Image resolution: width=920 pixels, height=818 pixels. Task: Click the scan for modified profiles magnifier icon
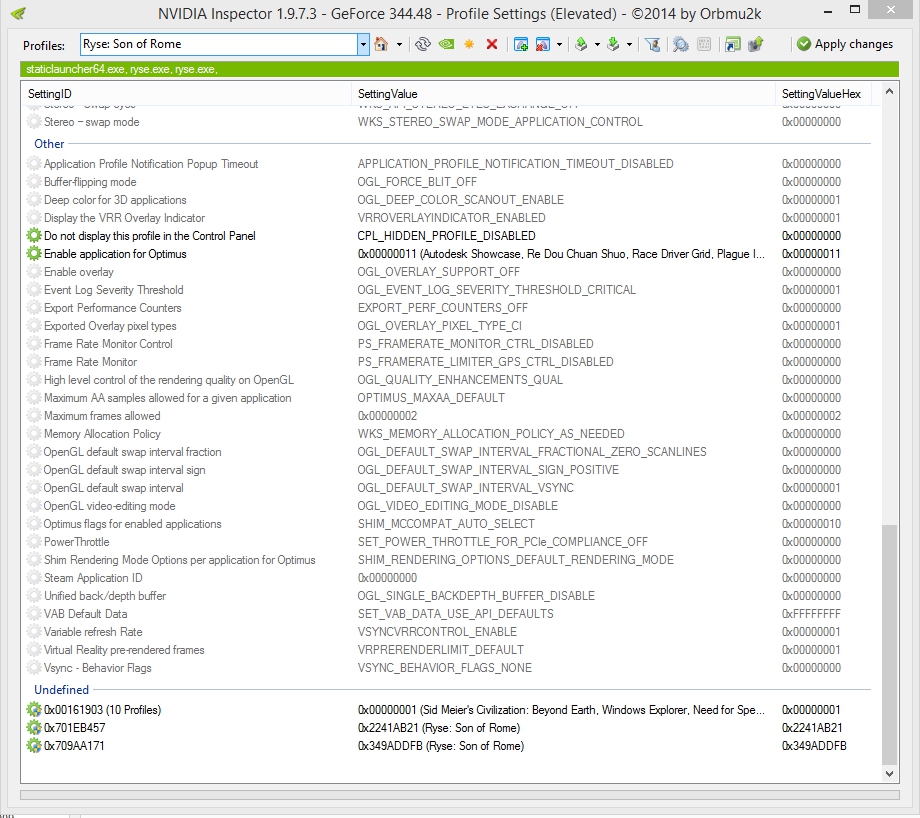[x=681, y=44]
